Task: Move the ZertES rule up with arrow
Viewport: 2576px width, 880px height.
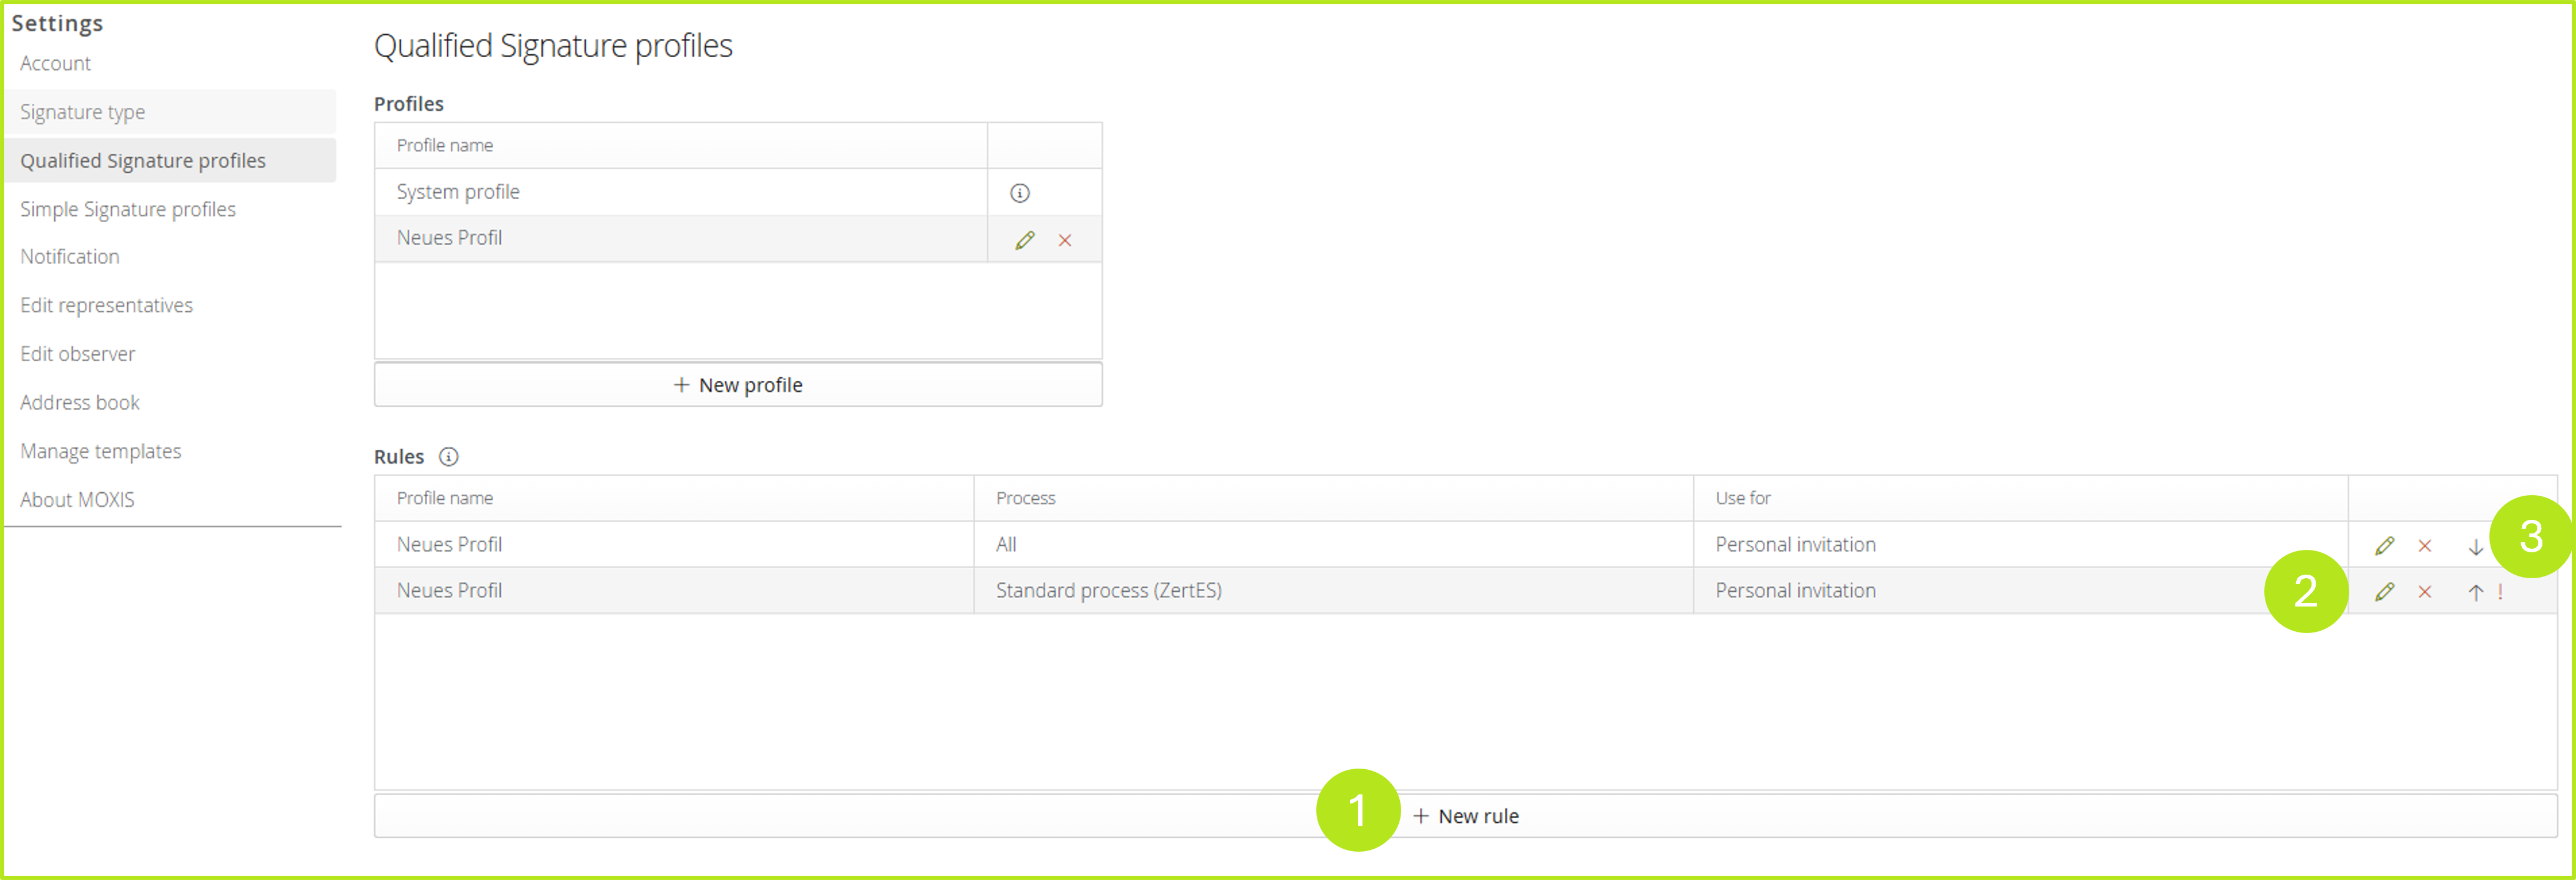Action: point(2475,592)
